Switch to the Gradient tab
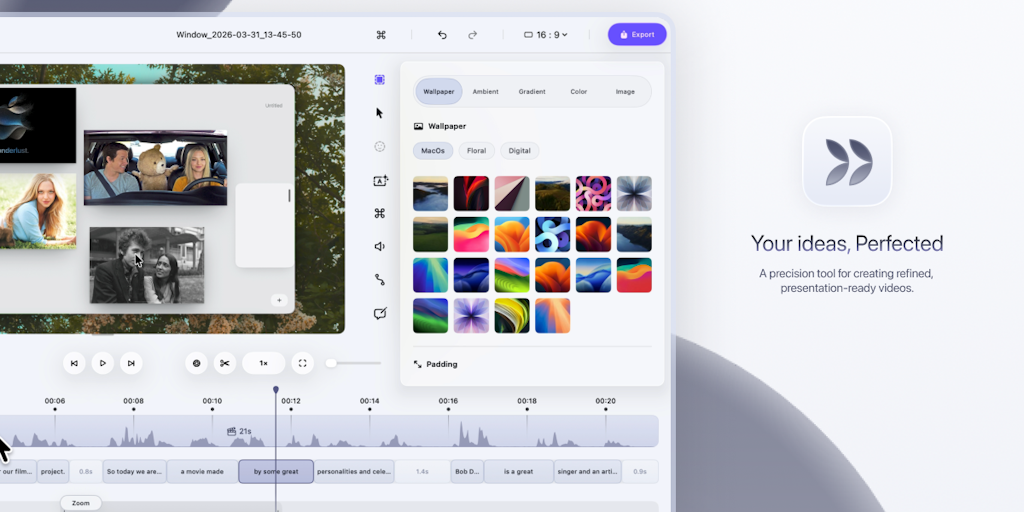The image size is (1024, 512). (532, 91)
